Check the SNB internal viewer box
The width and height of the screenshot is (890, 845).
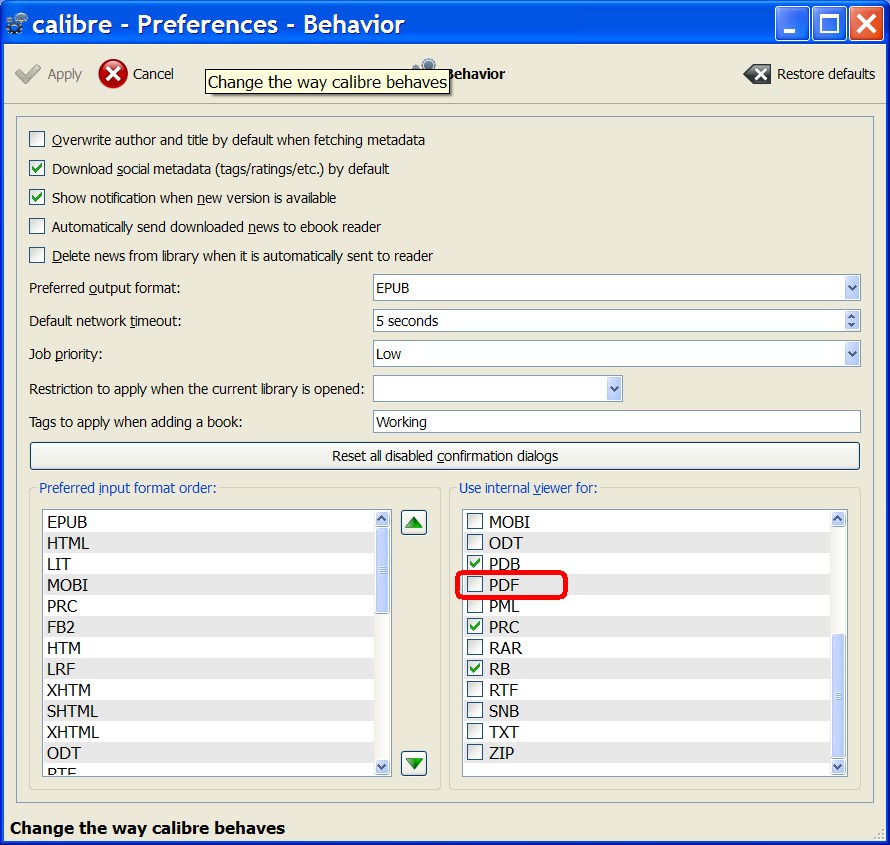(x=475, y=710)
